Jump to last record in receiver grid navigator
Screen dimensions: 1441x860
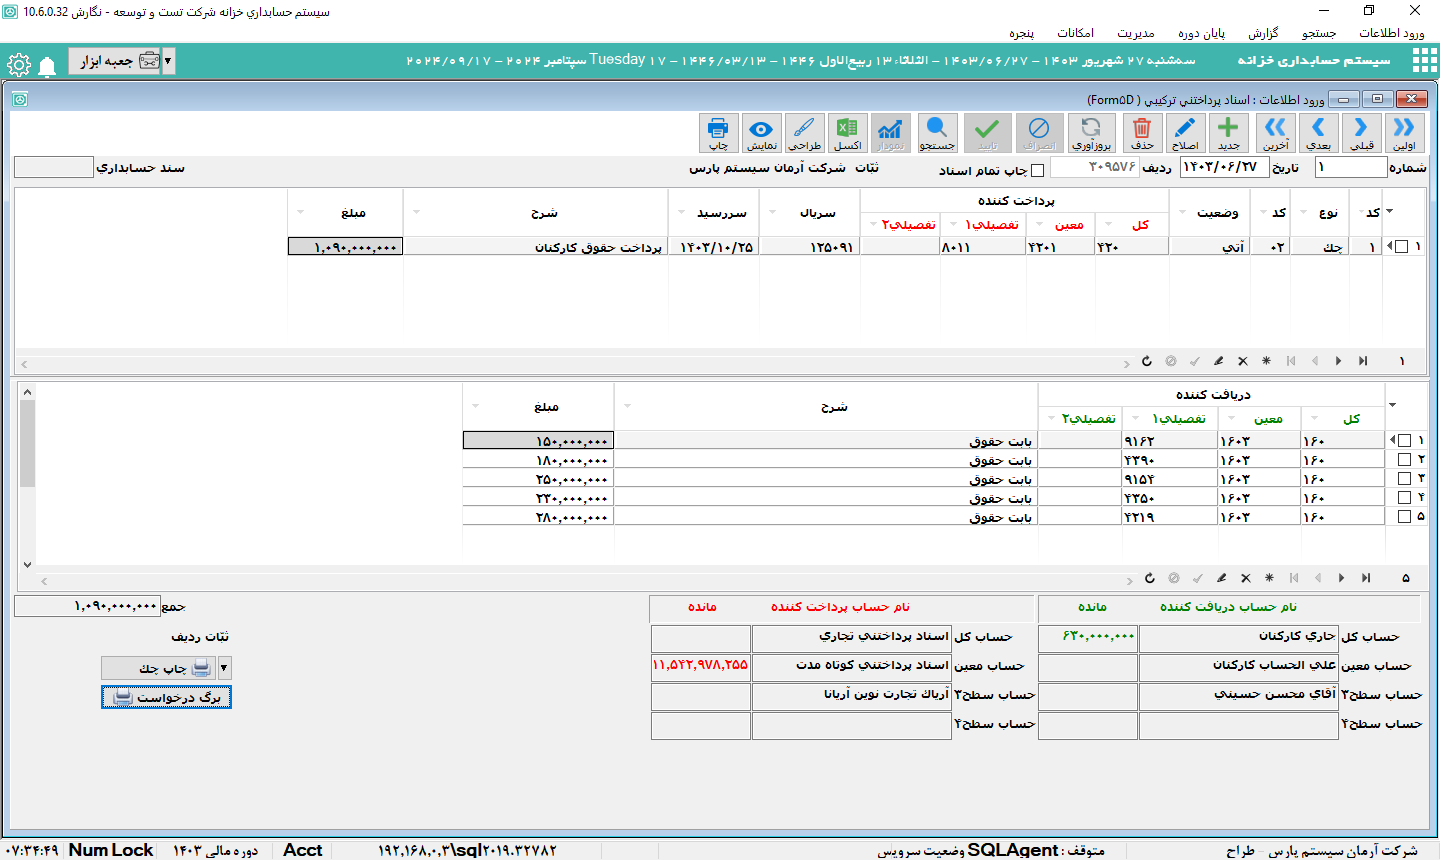(1366, 578)
